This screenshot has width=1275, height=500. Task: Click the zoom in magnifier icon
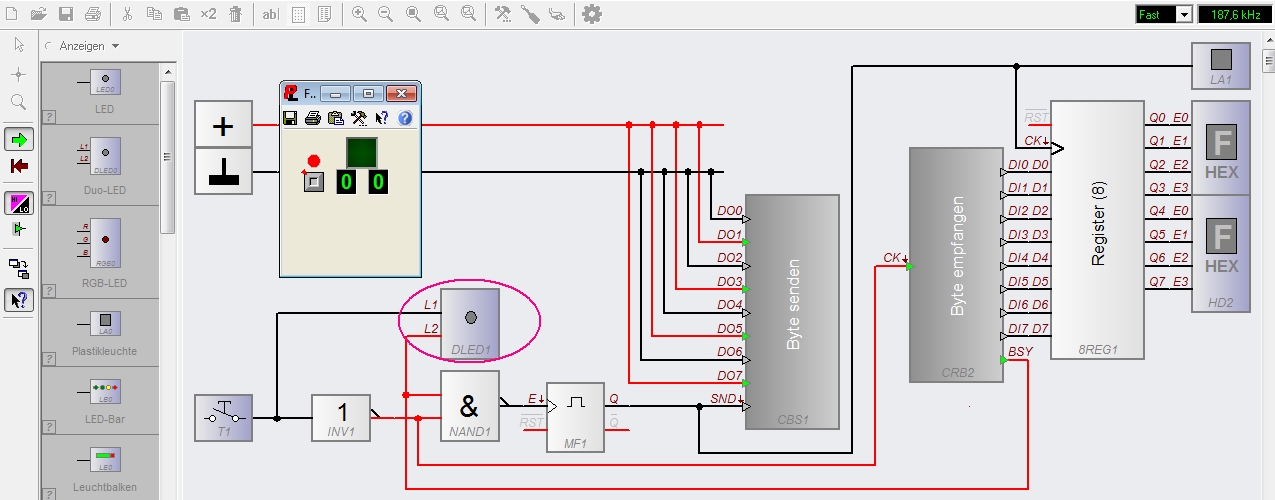360,14
